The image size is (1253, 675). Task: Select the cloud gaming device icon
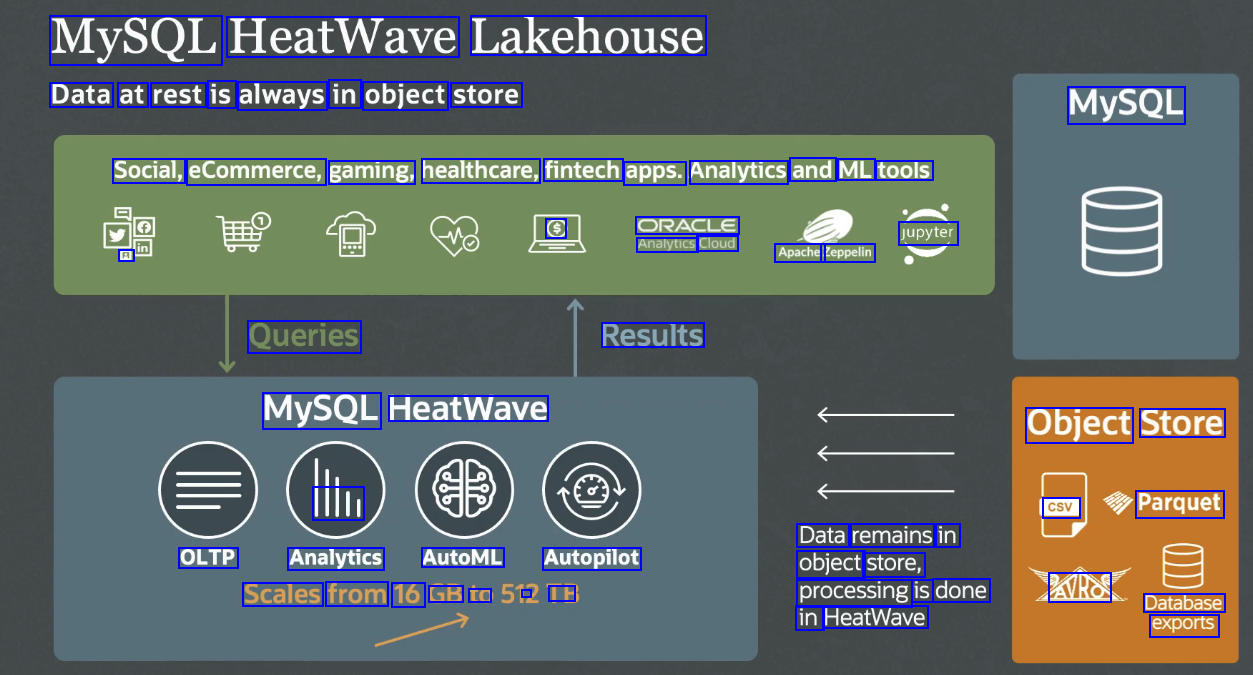[x=351, y=234]
